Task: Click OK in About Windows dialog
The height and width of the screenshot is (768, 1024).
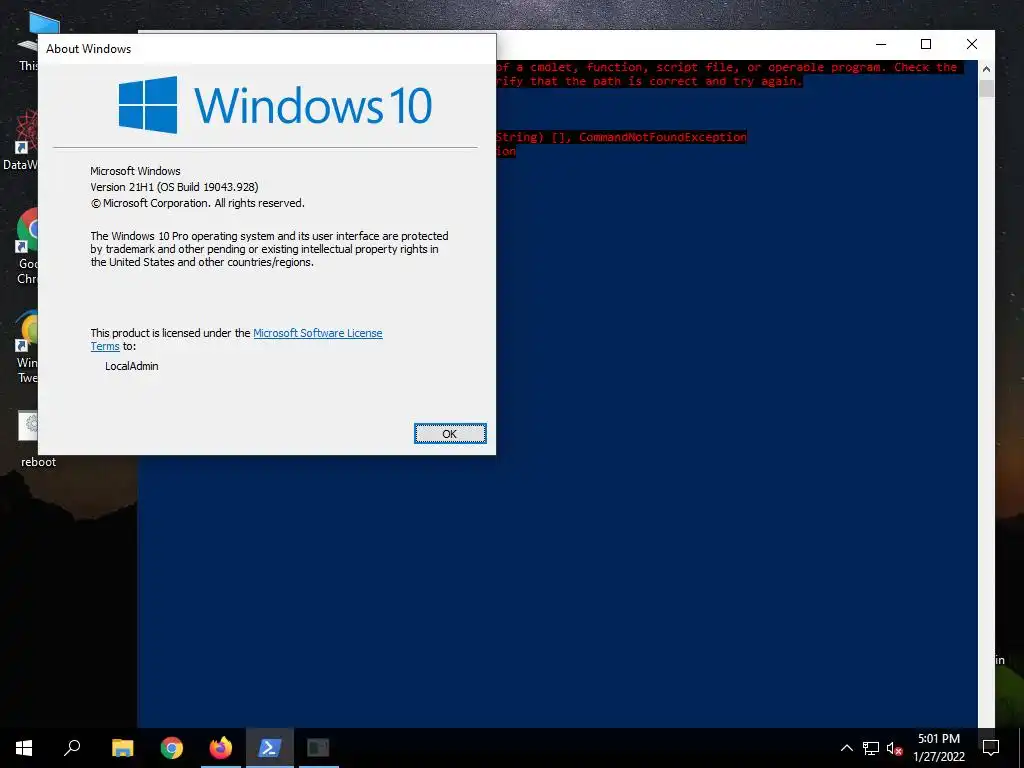Action: click(450, 434)
